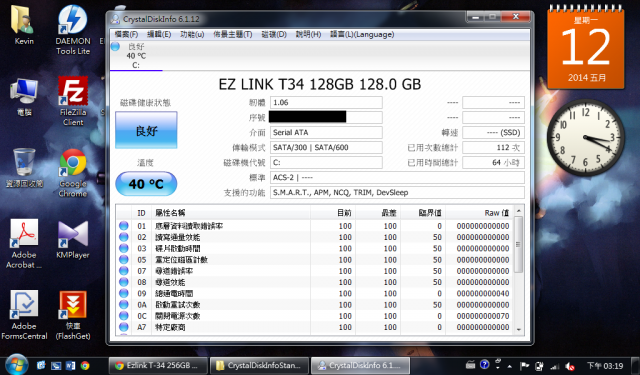The width and height of the screenshot is (640, 375).
Task: Click the status dot for attribute 08
Action: click(x=124, y=282)
